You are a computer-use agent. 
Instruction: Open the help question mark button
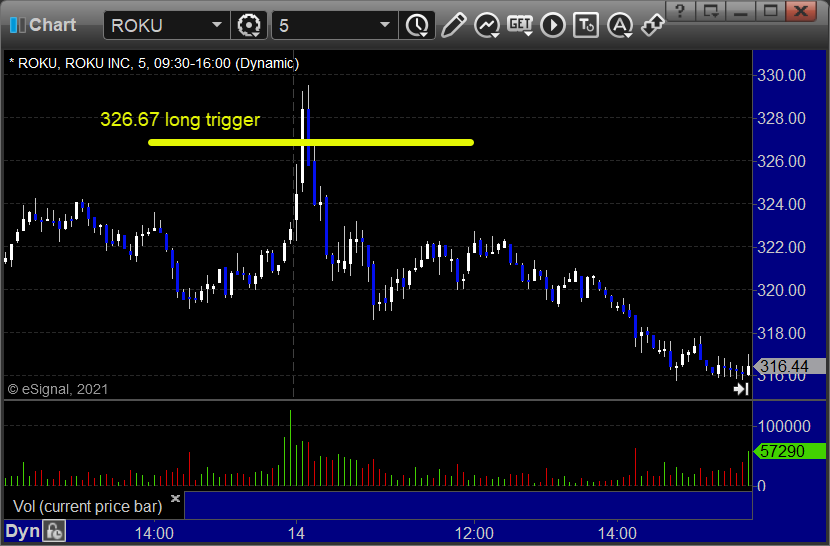point(680,11)
